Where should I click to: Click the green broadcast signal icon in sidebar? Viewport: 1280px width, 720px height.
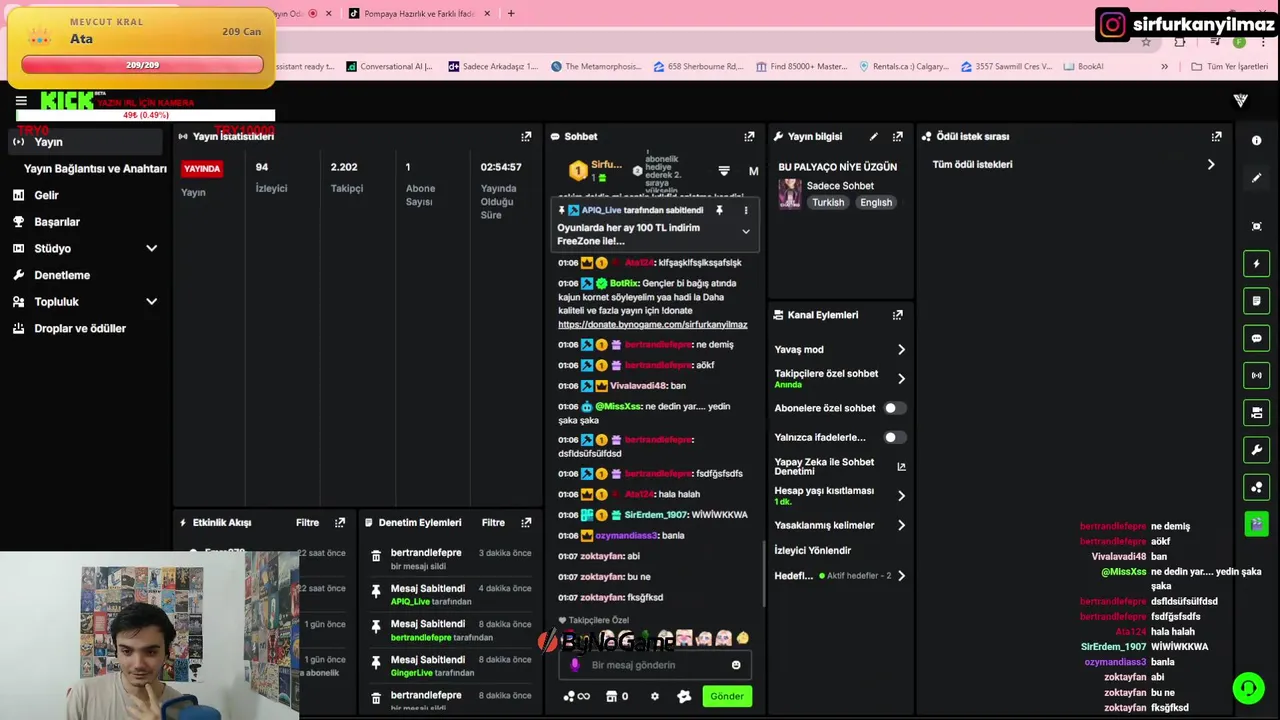(1257, 375)
